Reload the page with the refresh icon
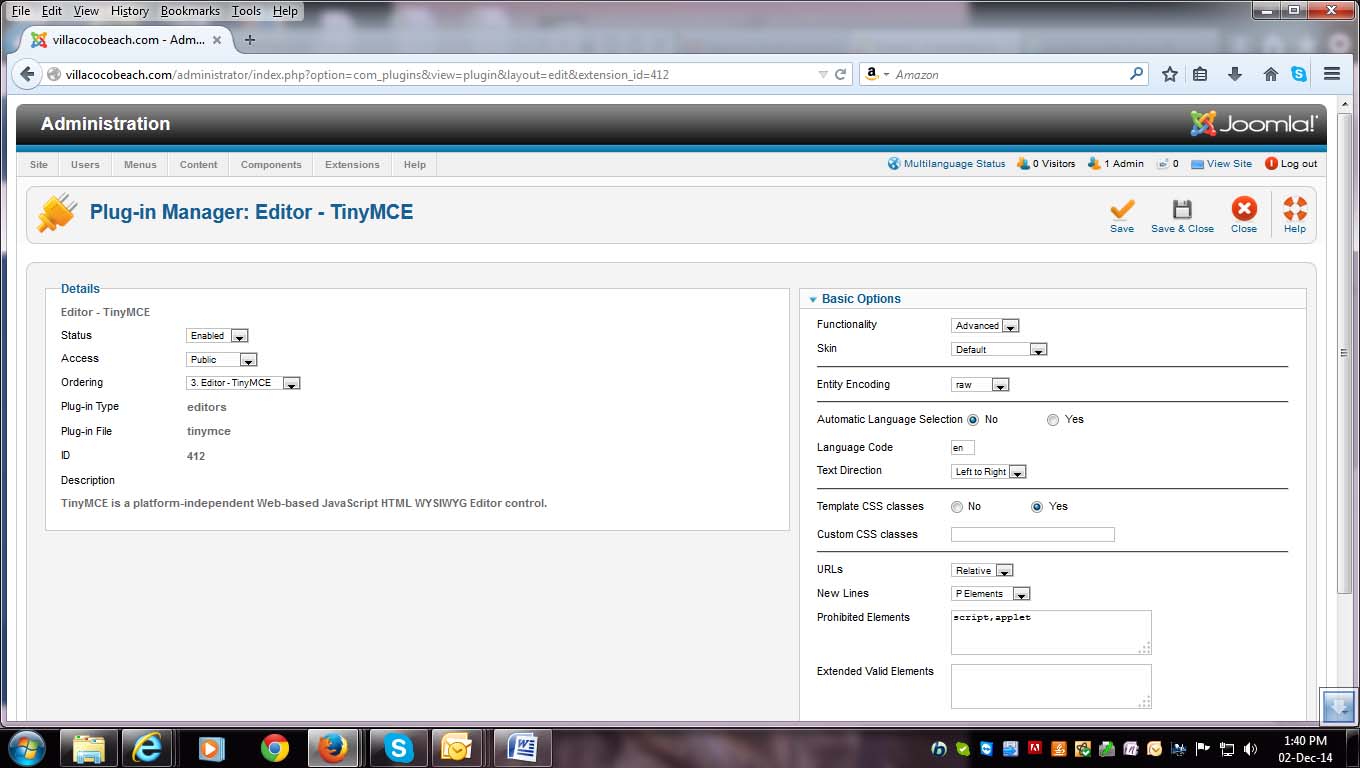The image size is (1360, 768). point(841,74)
